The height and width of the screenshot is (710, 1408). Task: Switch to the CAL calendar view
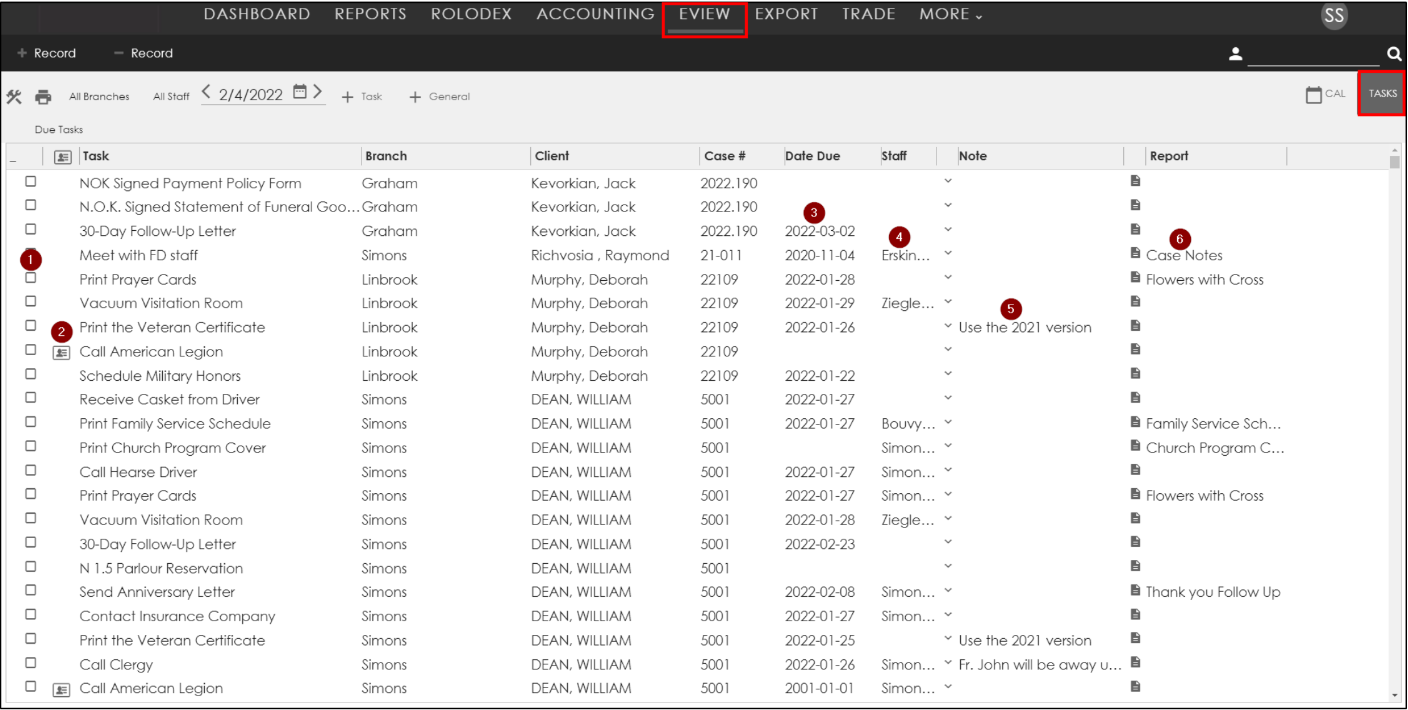(1326, 94)
